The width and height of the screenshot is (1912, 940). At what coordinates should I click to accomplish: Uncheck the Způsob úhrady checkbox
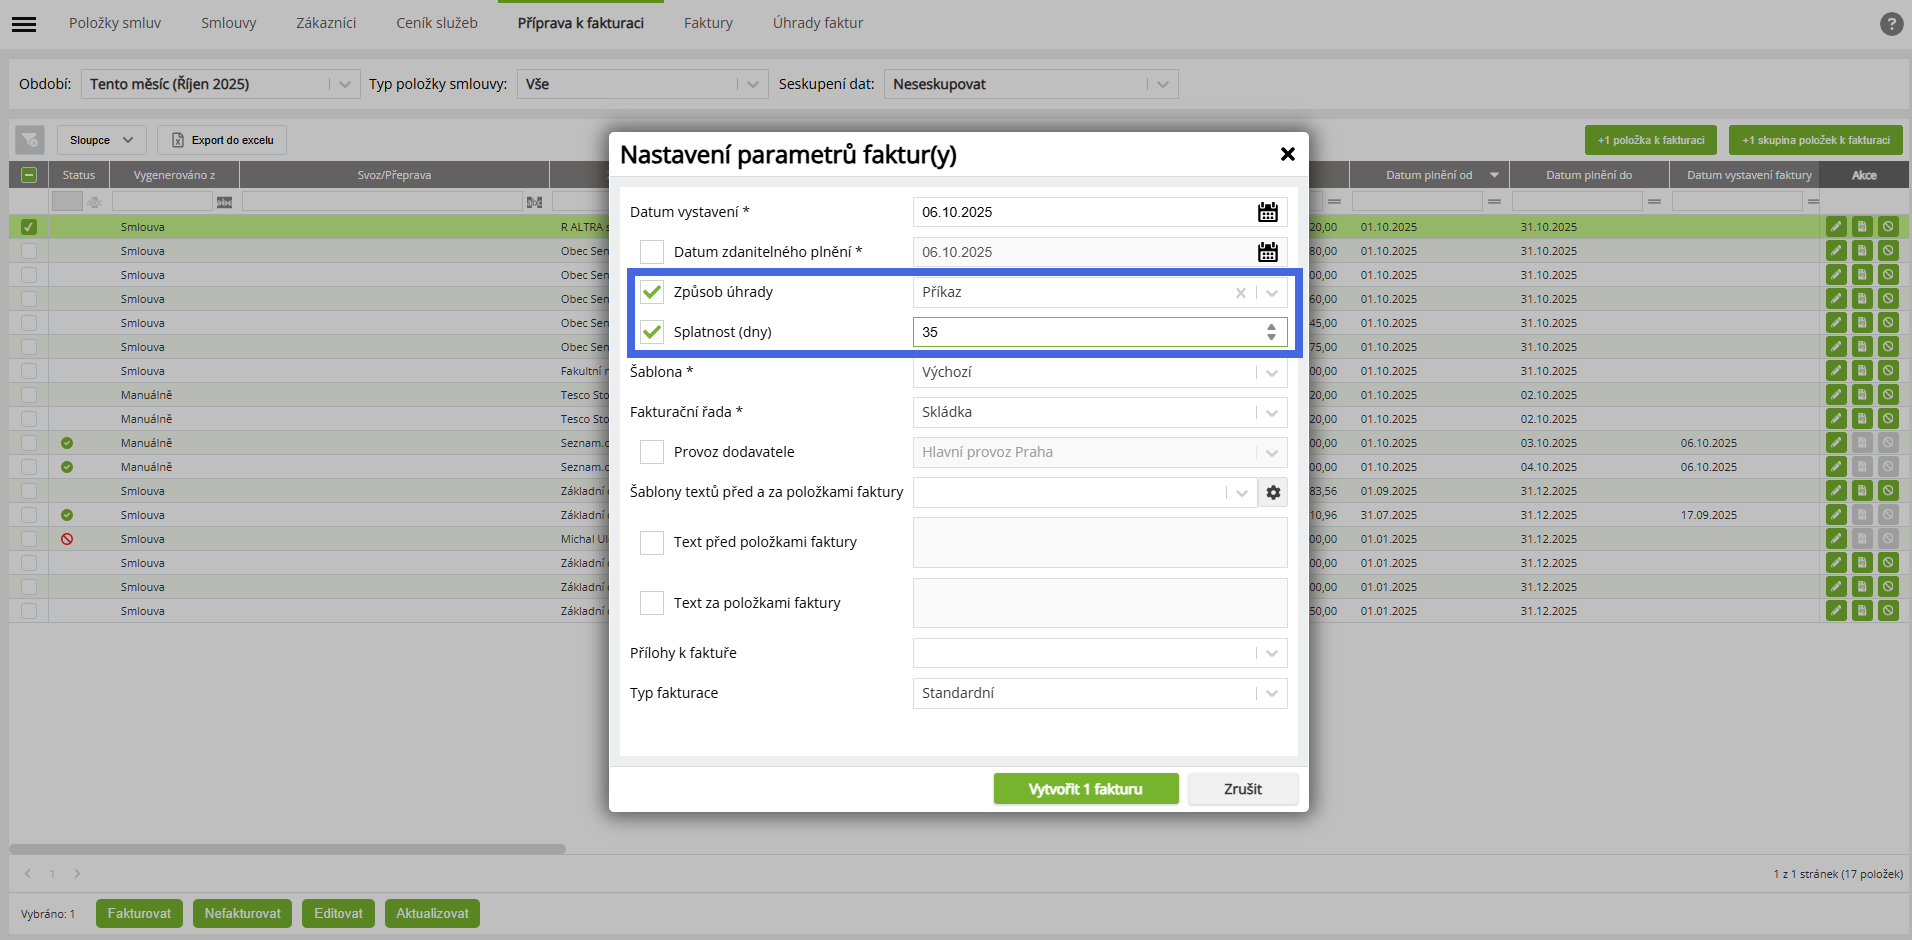(652, 292)
